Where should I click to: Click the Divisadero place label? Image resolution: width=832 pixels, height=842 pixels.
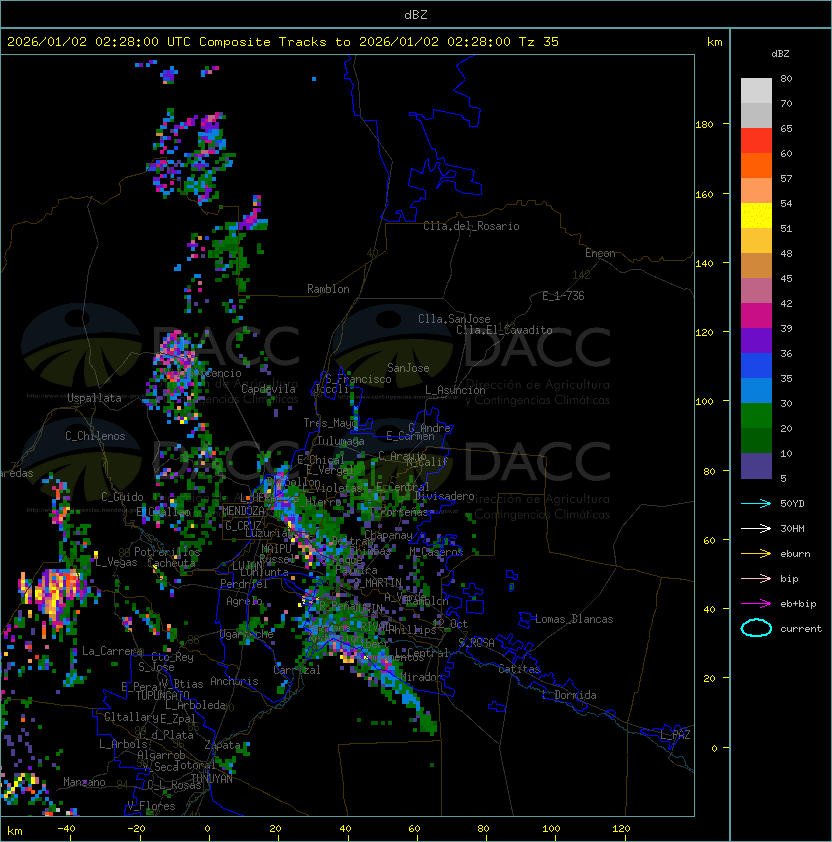pos(444,496)
